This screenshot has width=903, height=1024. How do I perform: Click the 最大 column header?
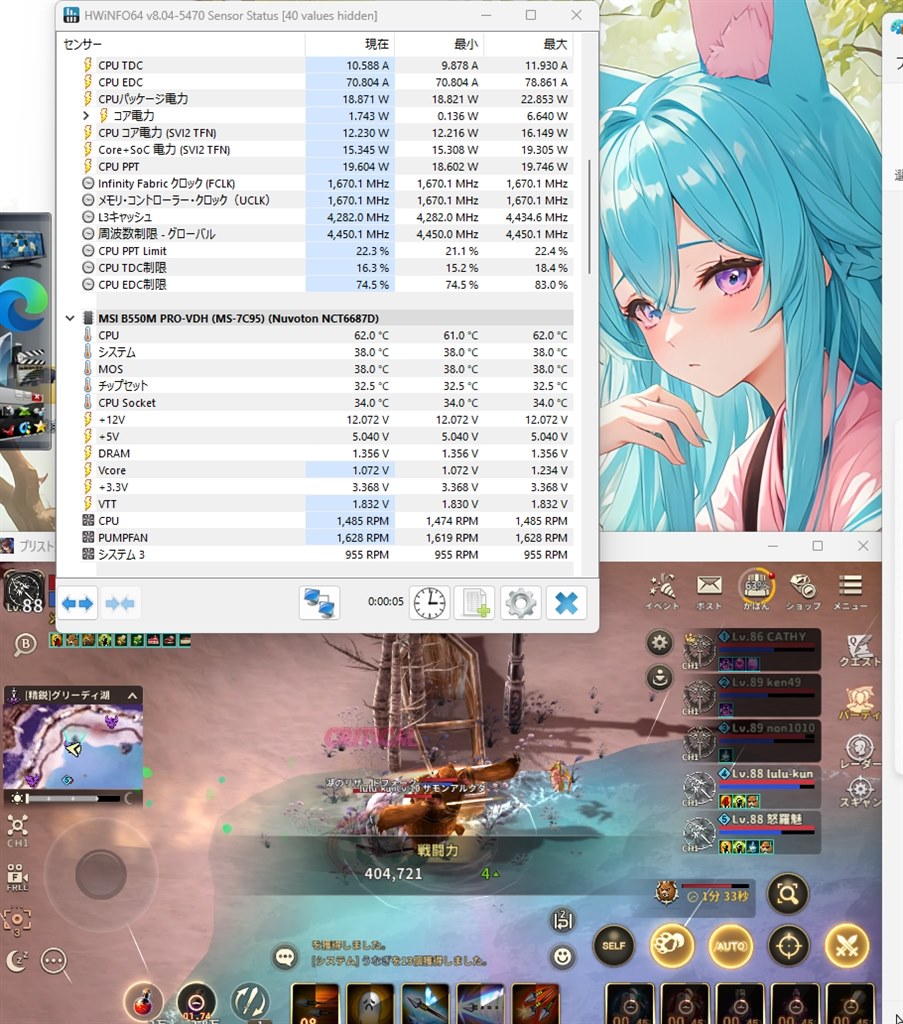click(x=529, y=44)
